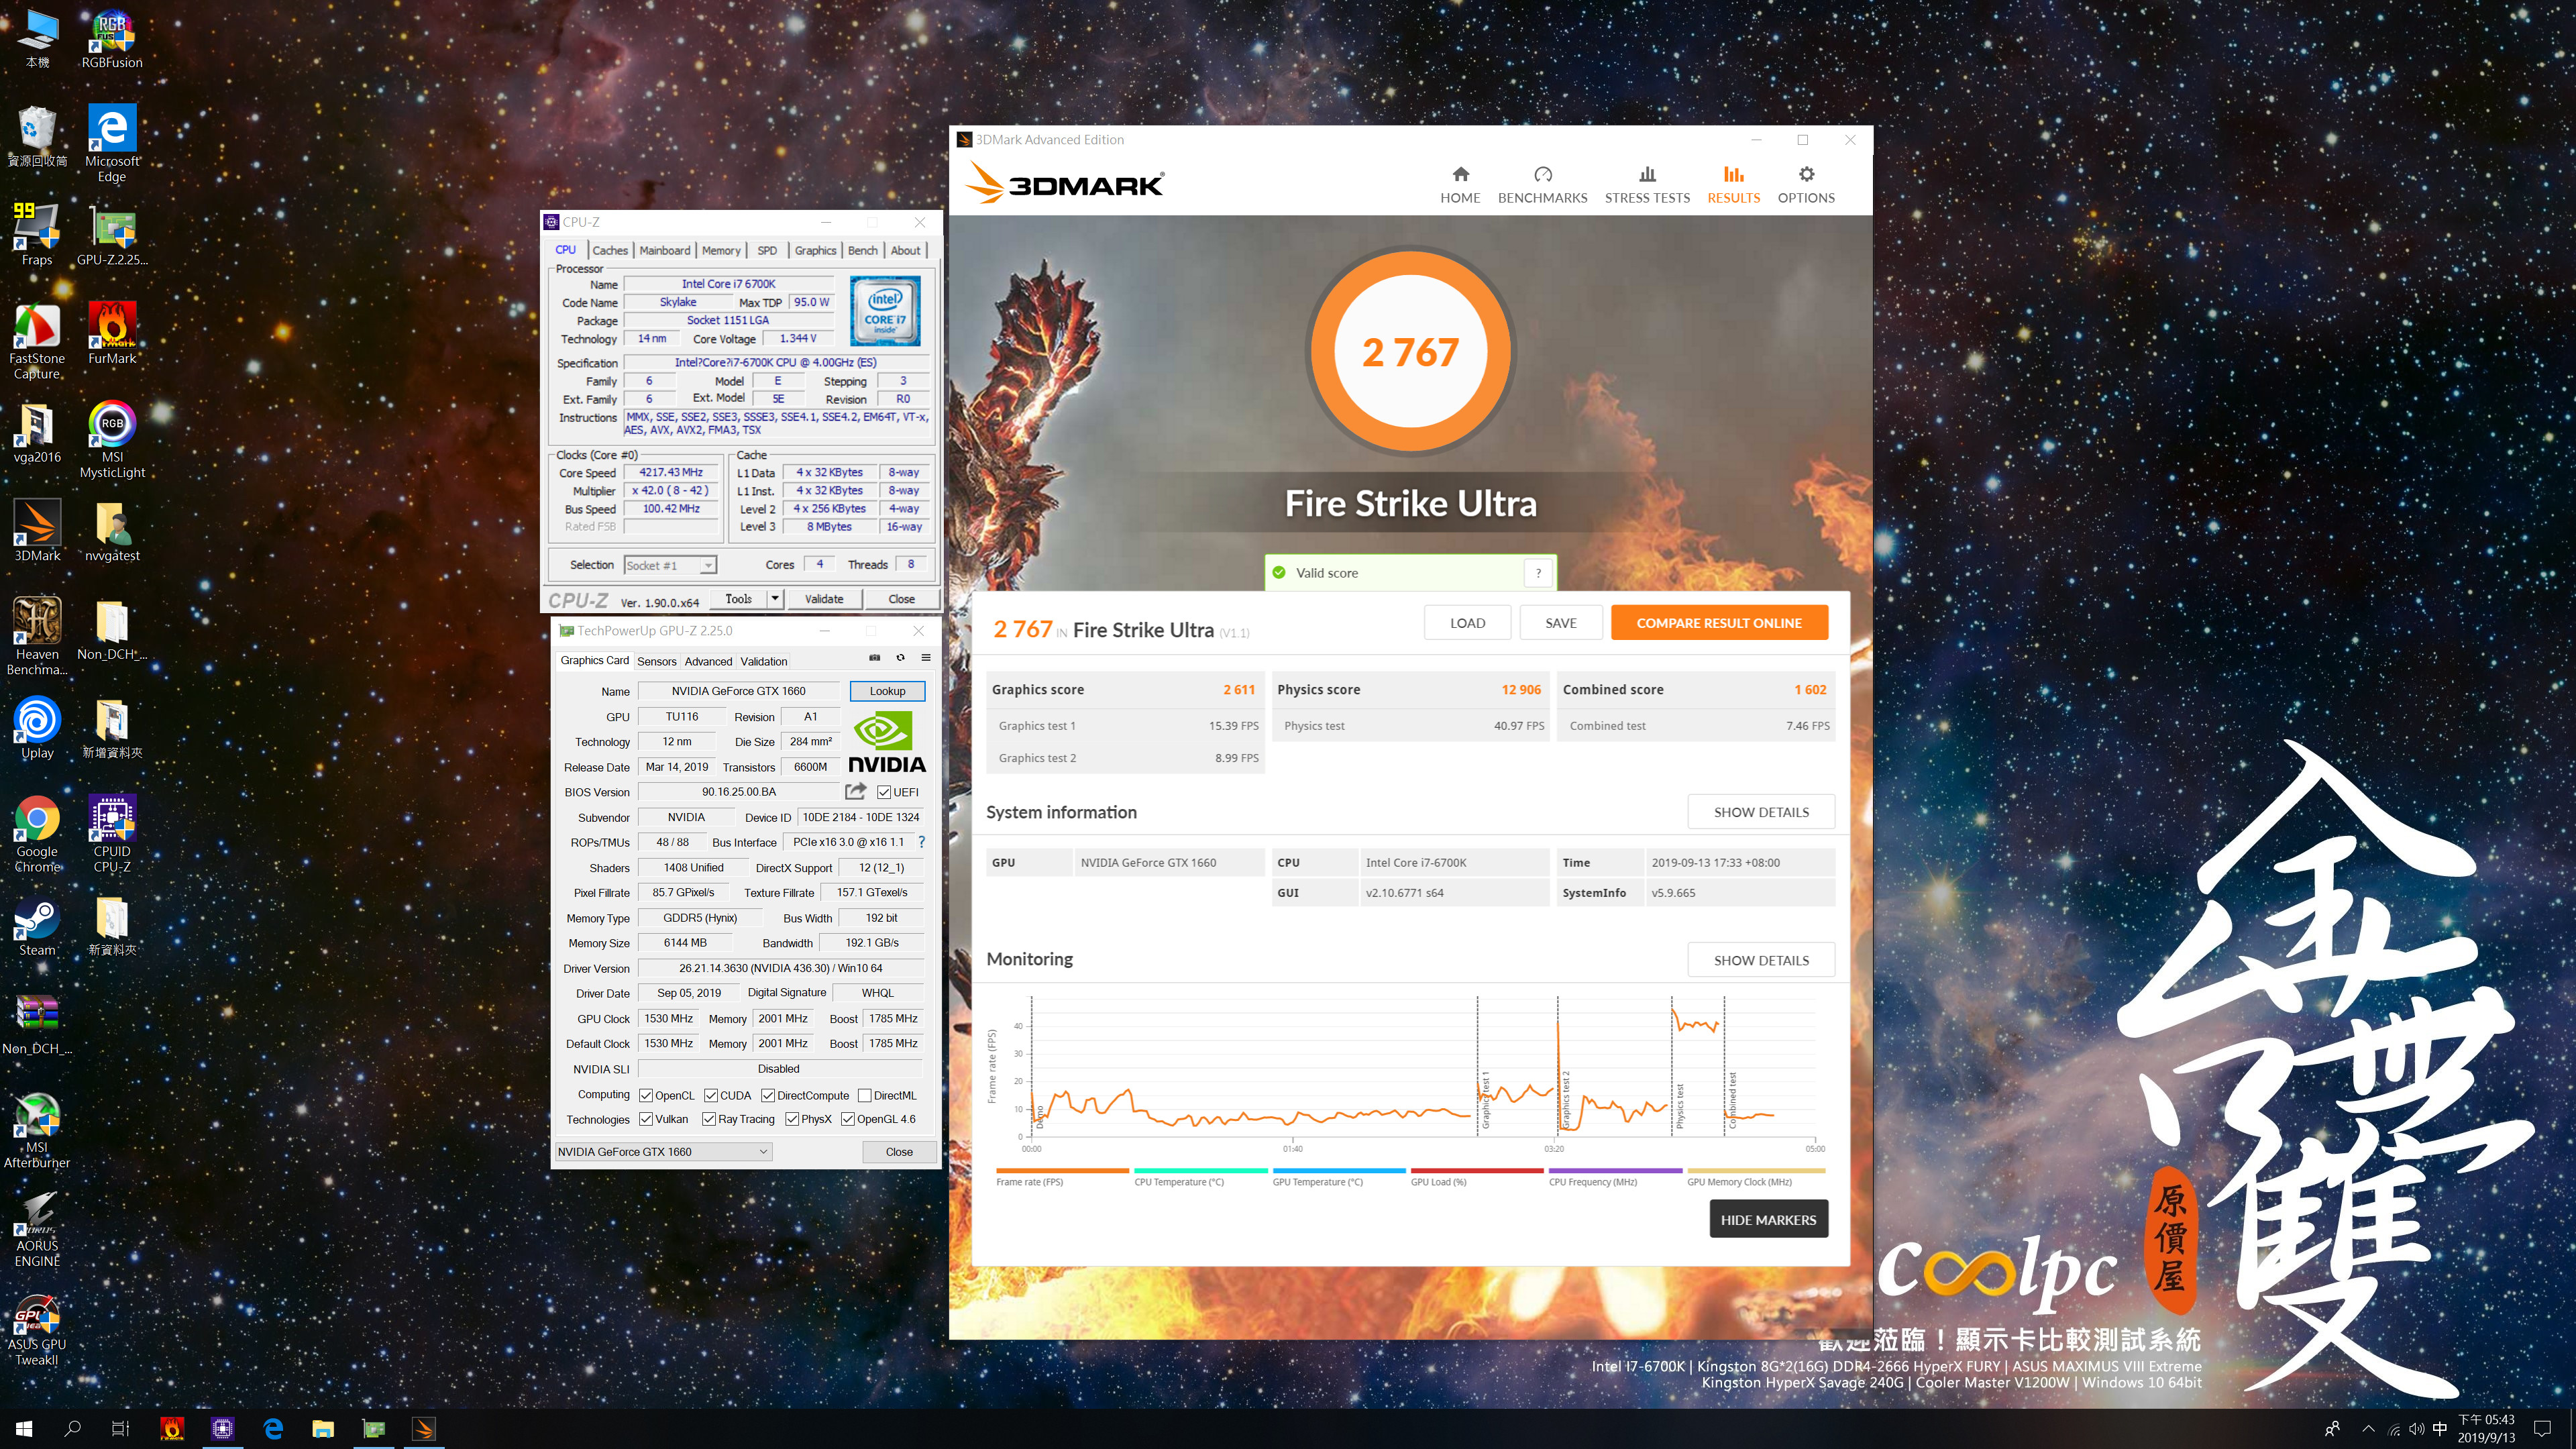This screenshot has height=1449, width=2576.
Task: Click the GPU-Z screenshot camera icon
Action: 874,658
